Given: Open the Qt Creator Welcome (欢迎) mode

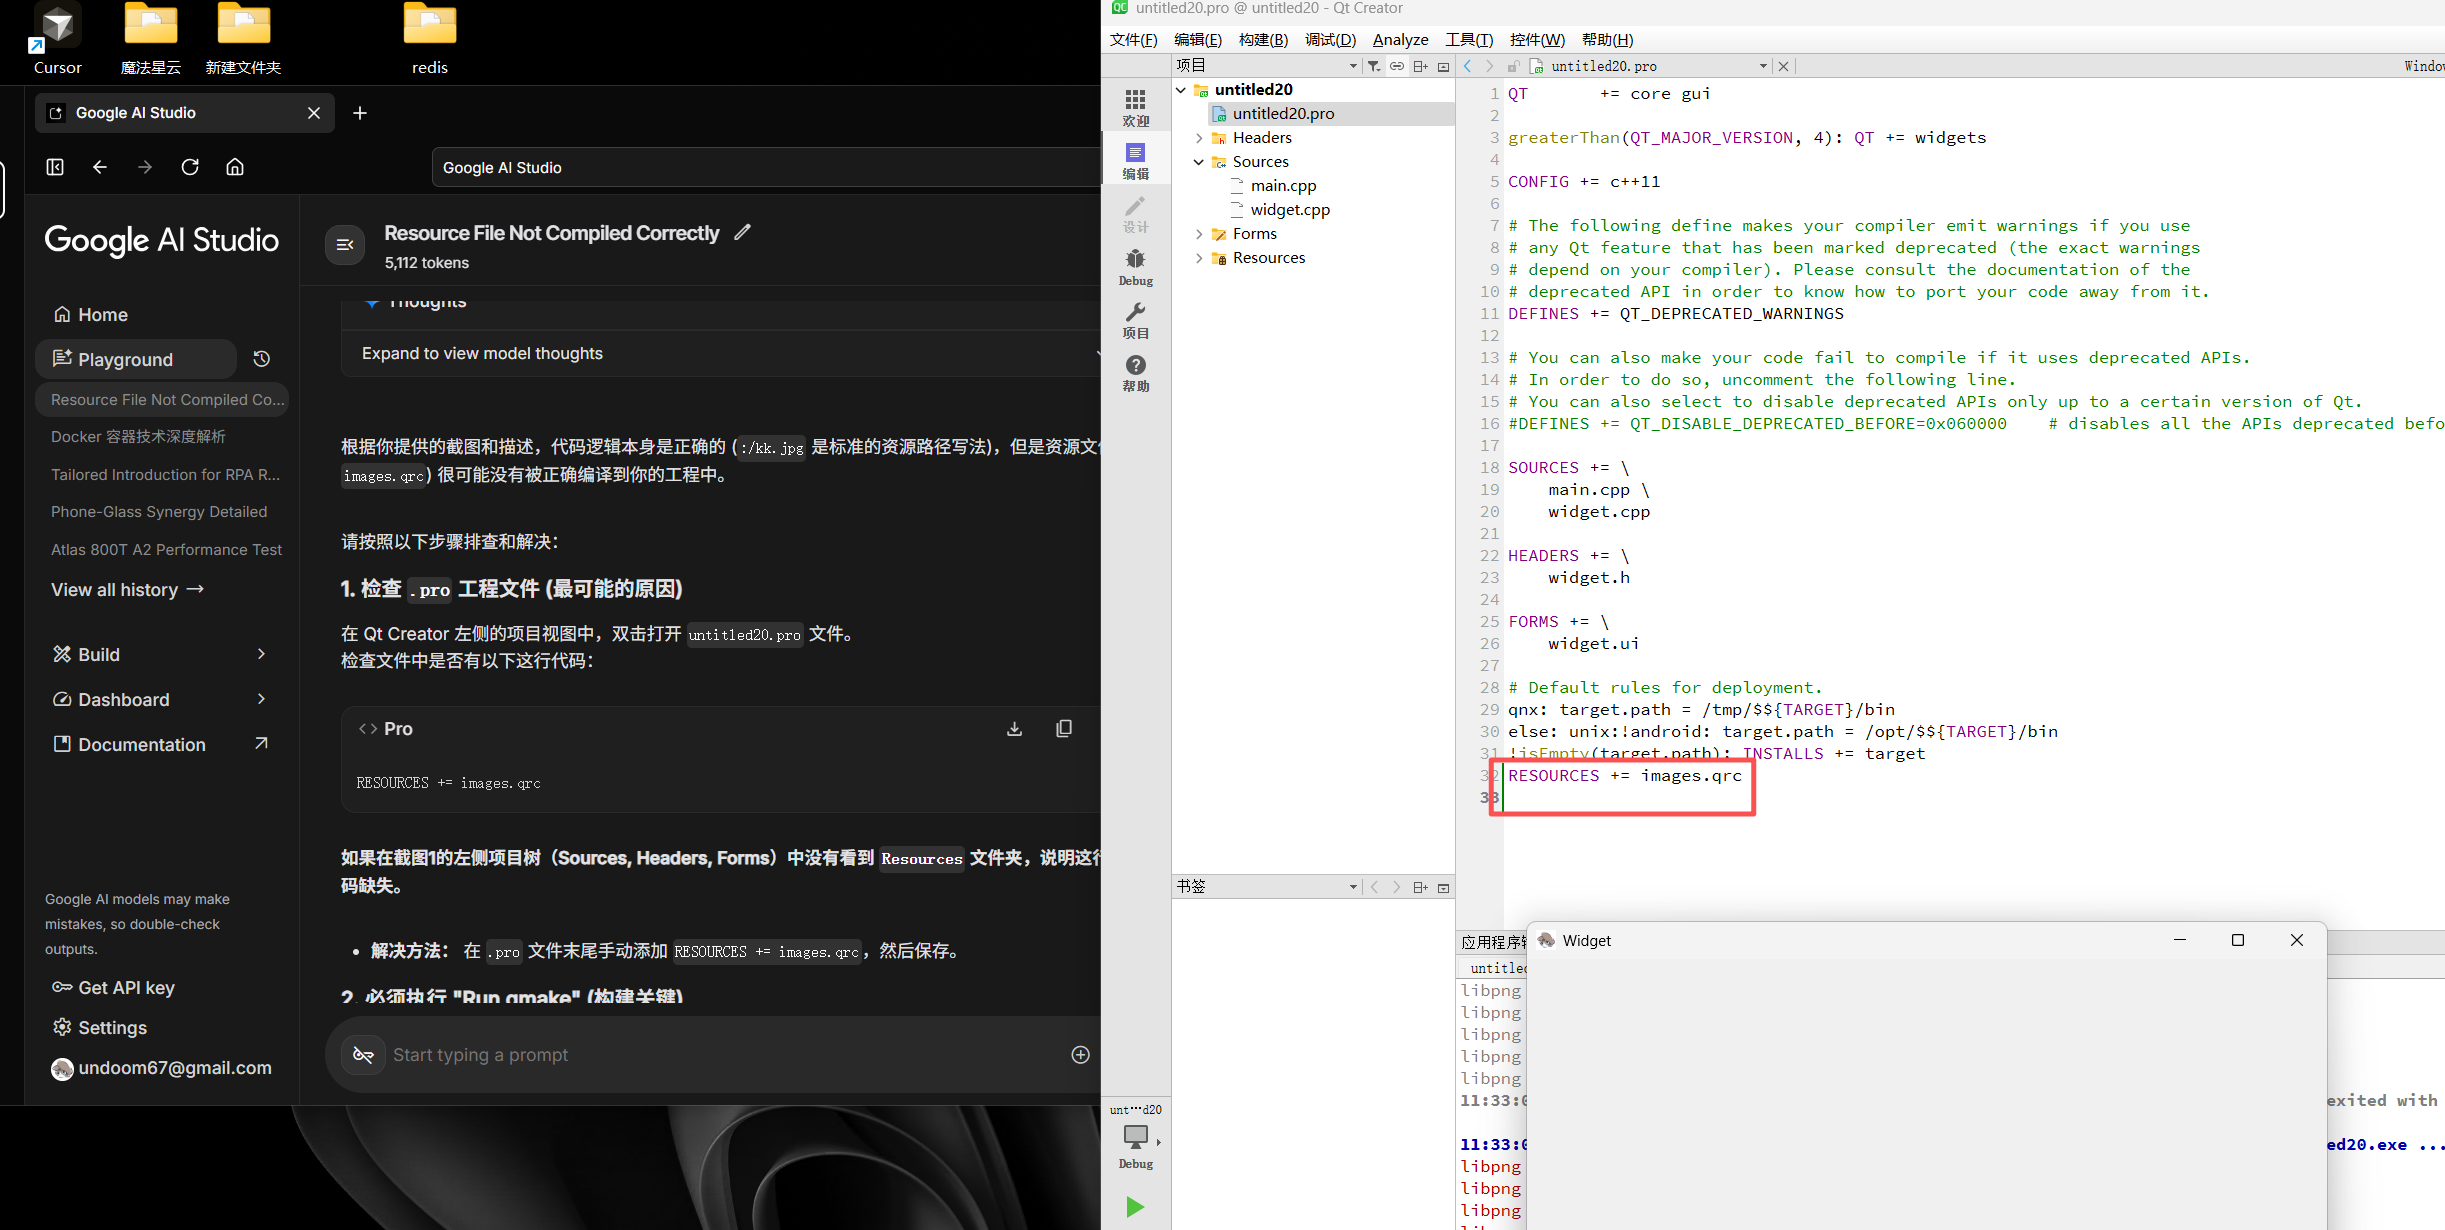Looking at the screenshot, I should click(1135, 107).
